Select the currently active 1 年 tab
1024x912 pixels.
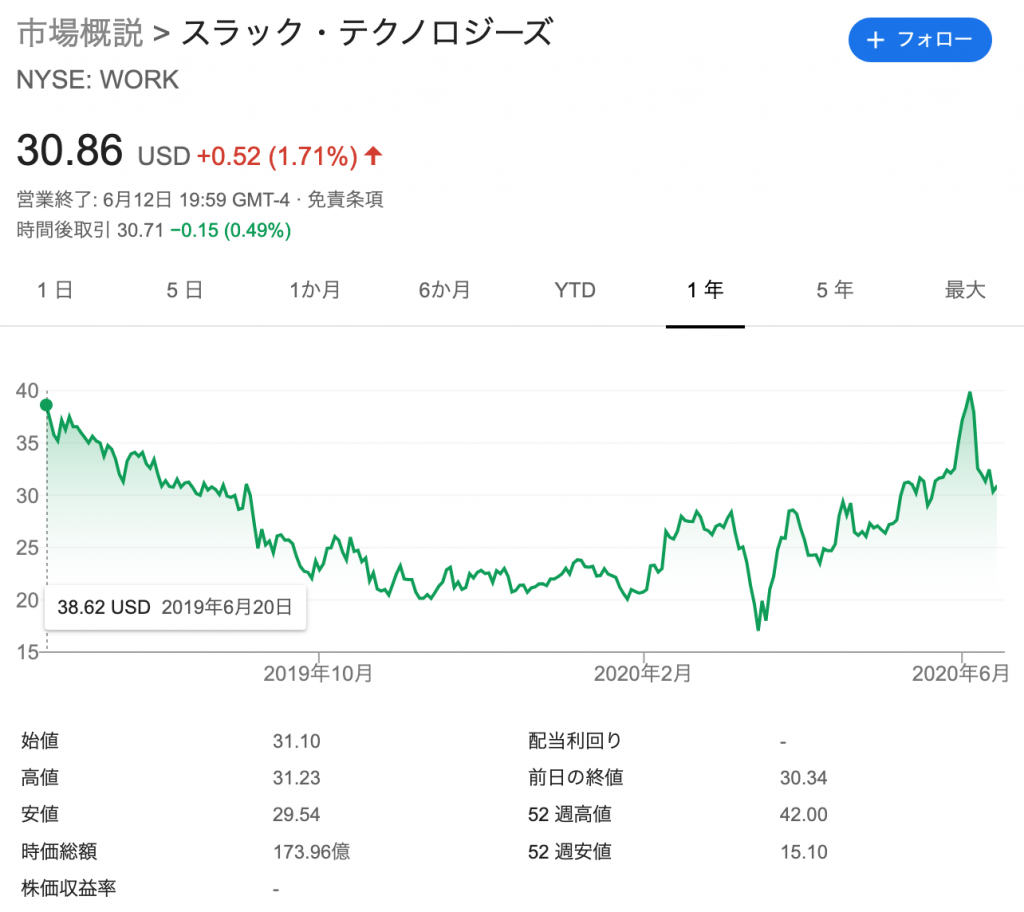705,289
